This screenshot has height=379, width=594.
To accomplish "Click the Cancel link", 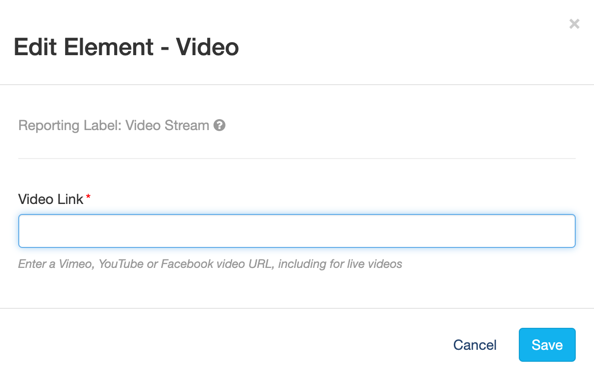I will [x=475, y=345].
